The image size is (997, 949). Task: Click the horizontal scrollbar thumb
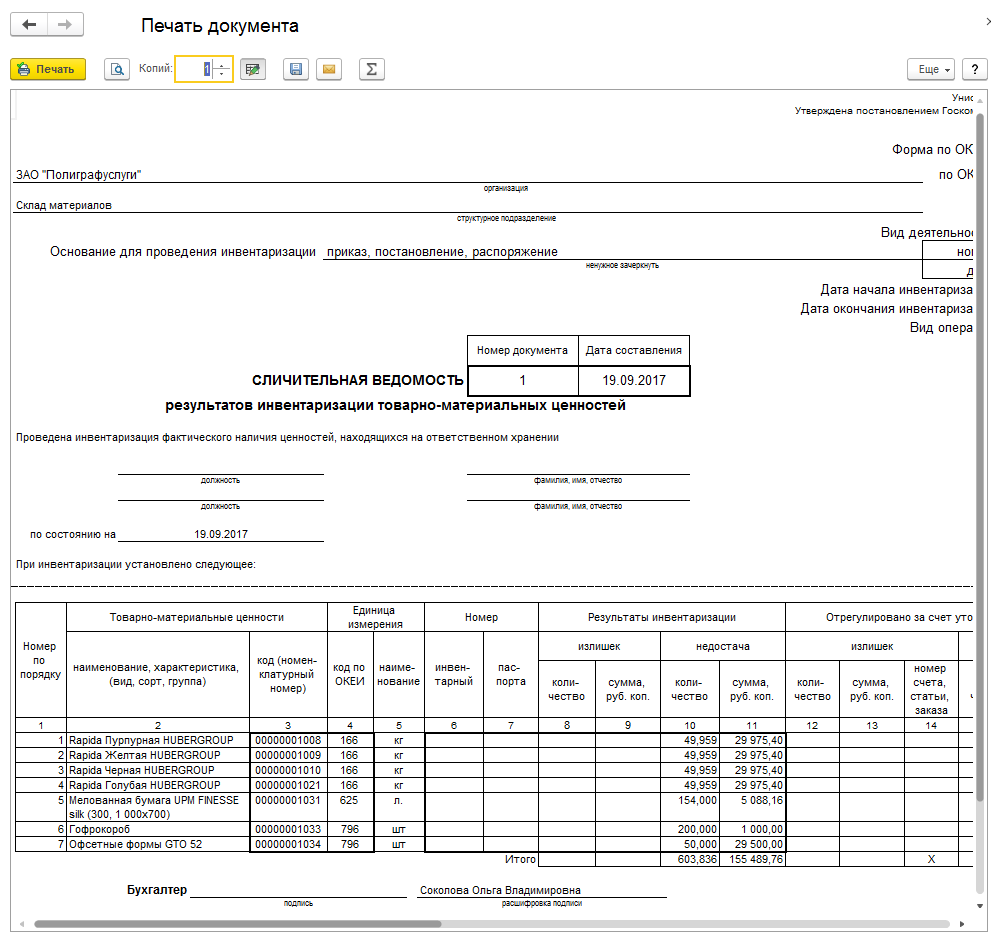(238, 924)
